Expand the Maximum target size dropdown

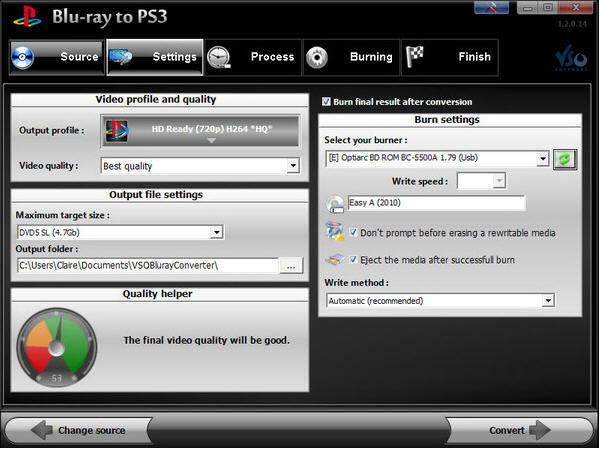click(120, 232)
